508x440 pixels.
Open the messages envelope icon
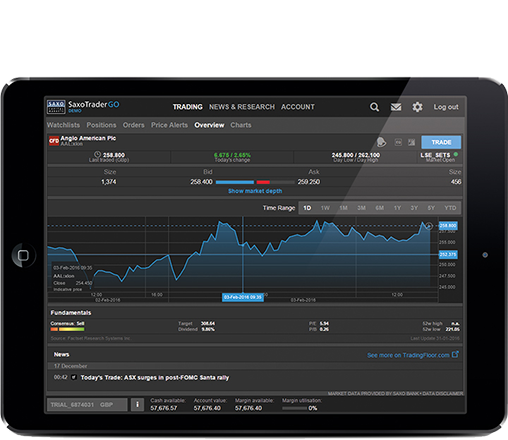coord(396,107)
